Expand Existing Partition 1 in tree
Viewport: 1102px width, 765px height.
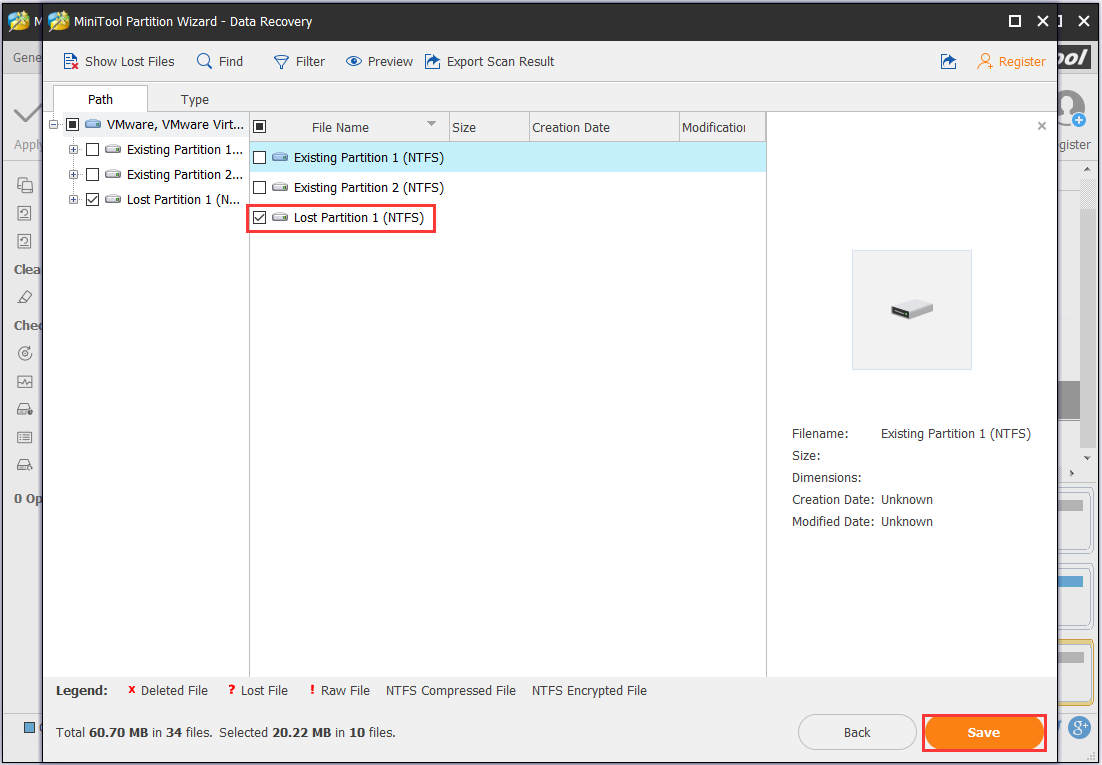(73, 150)
